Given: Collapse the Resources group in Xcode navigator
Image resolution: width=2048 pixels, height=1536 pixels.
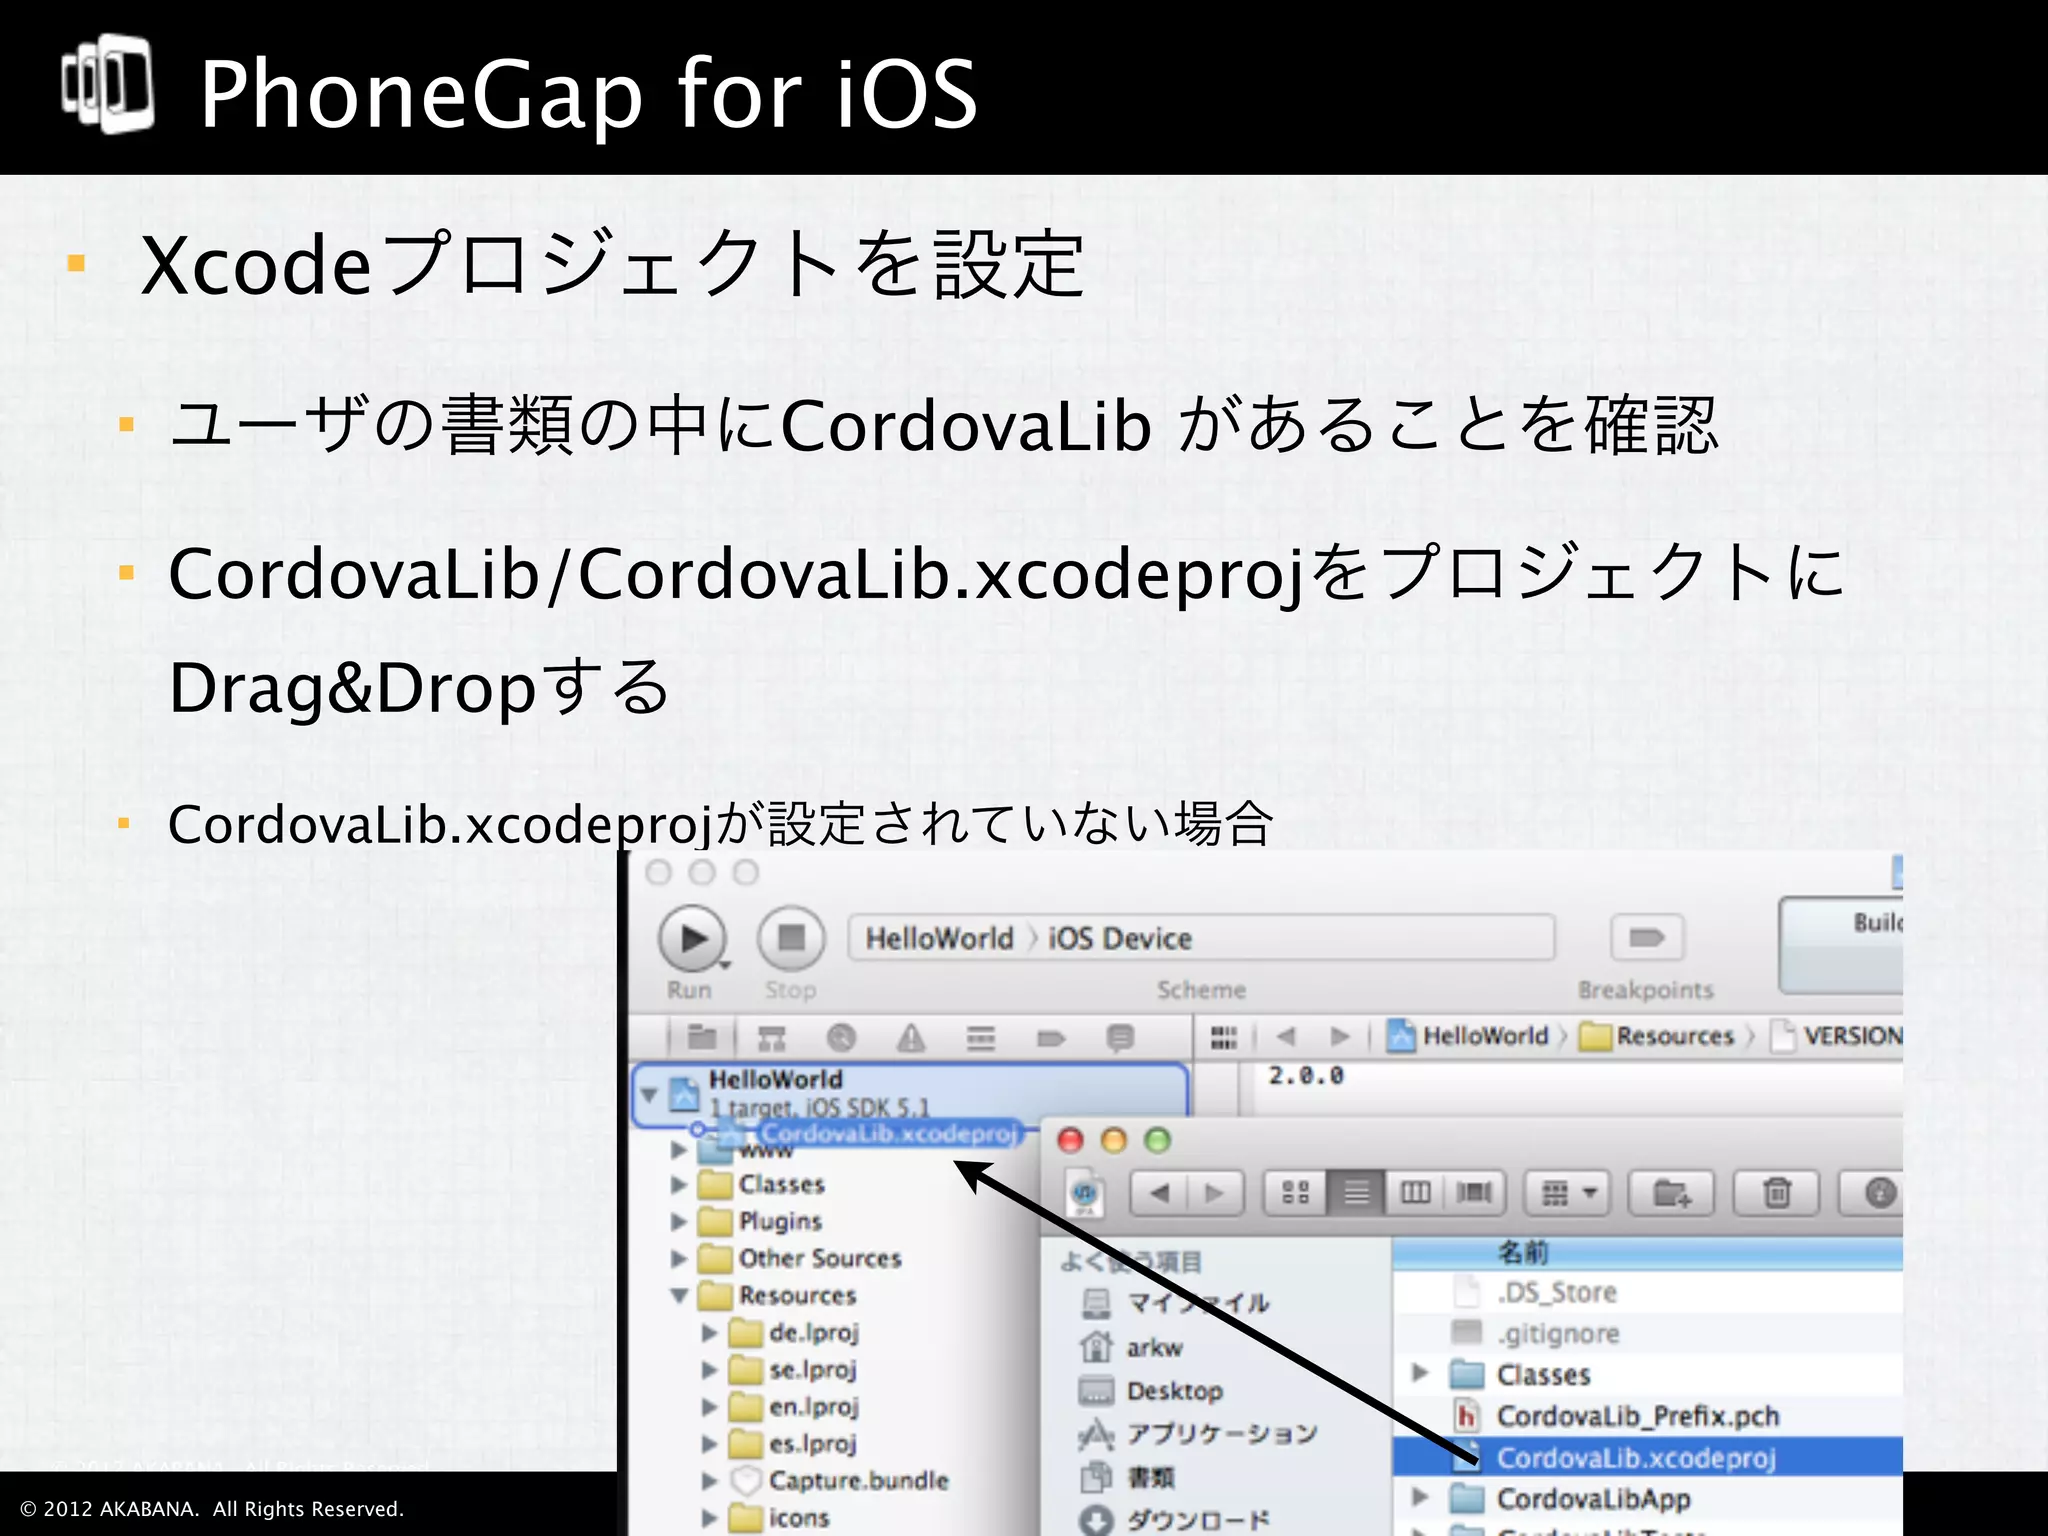Looking at the screenshot, I should click(679, 1296).
